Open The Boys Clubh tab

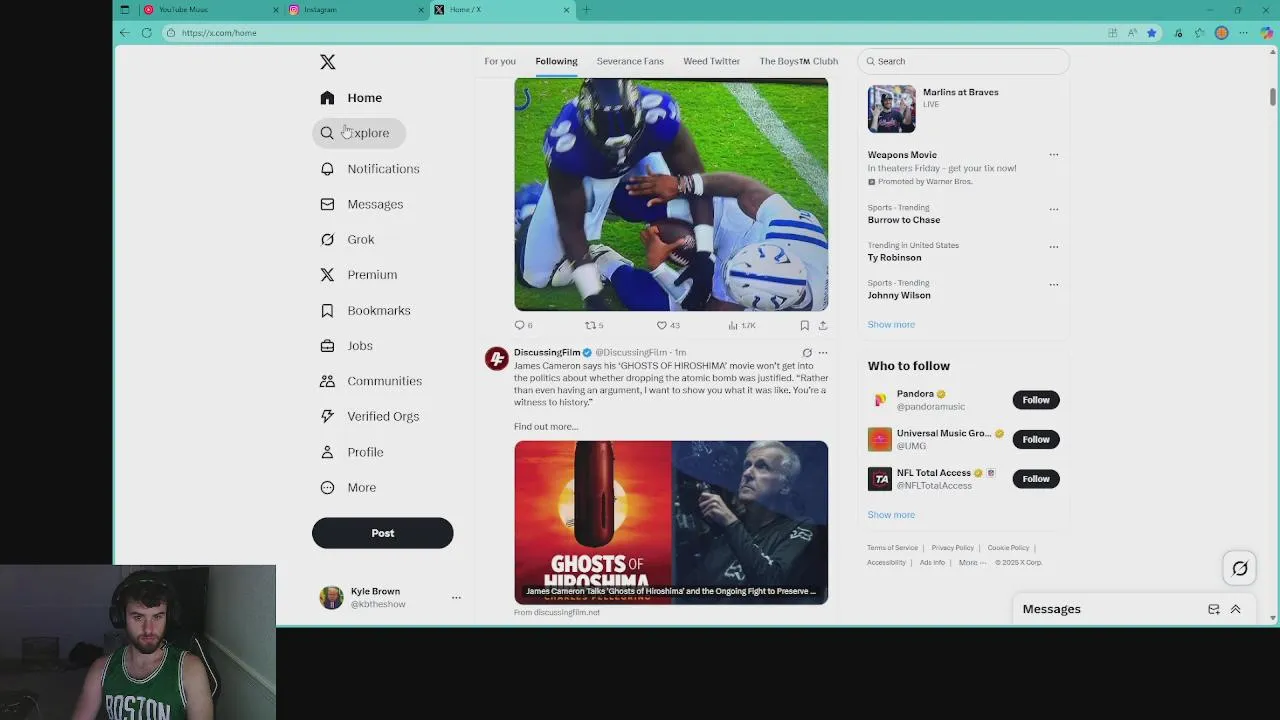tap(798, 61)
